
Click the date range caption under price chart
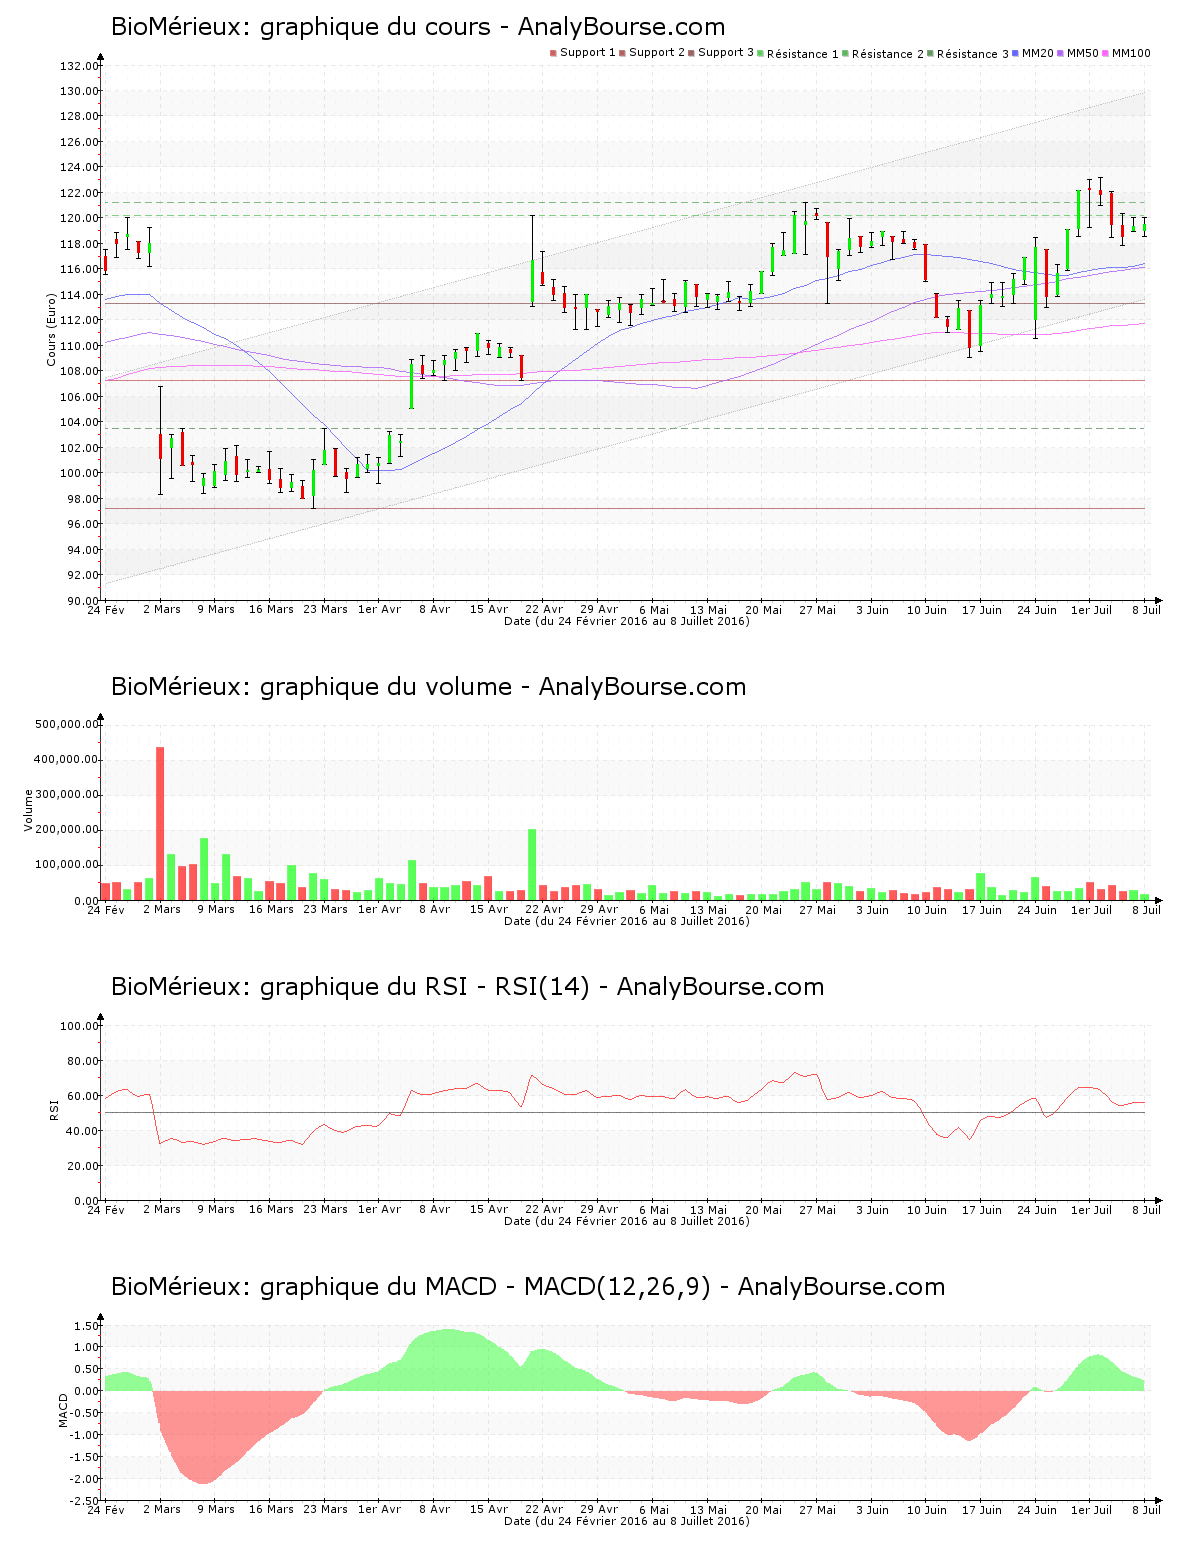[x=627, y=621]
